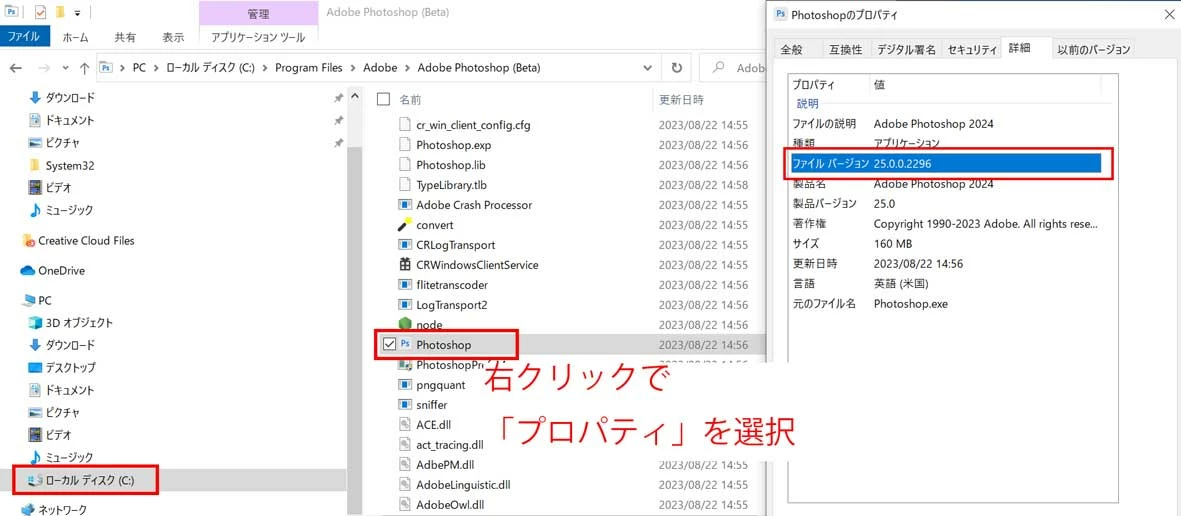The height and width of the screenshot is (516, 1181).
Task: Select the green node icon
Action: click(x=405, y=325)
